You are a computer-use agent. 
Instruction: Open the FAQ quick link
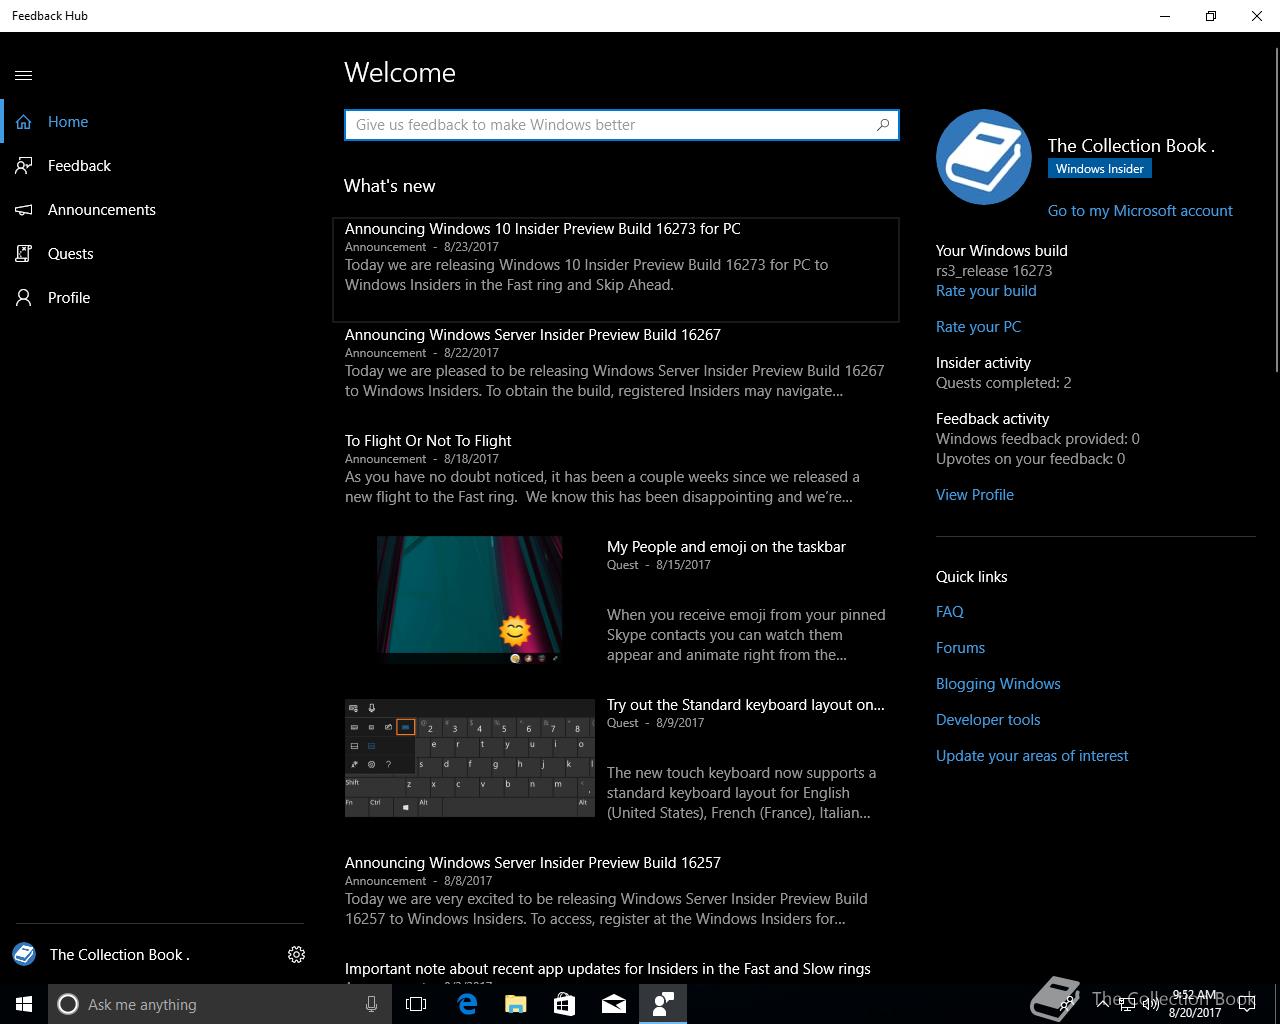[x=950, y=612]
